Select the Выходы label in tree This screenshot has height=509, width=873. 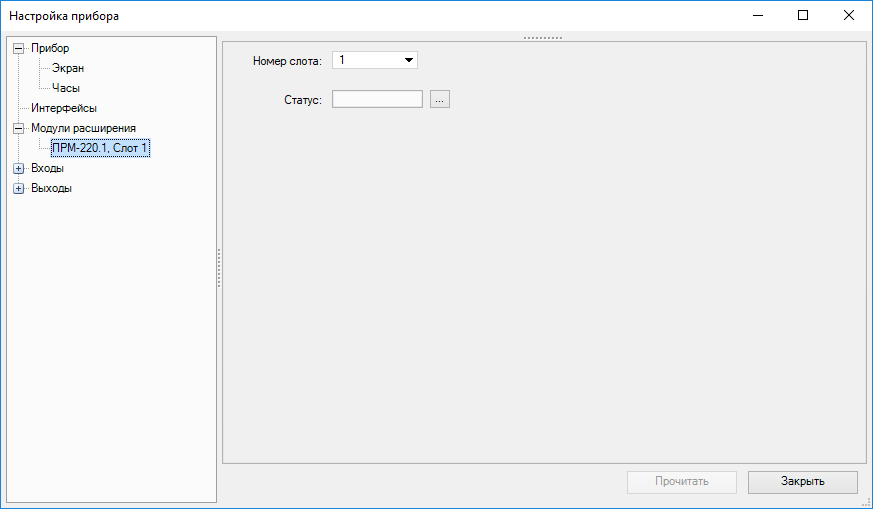click(x=51, y=188)
